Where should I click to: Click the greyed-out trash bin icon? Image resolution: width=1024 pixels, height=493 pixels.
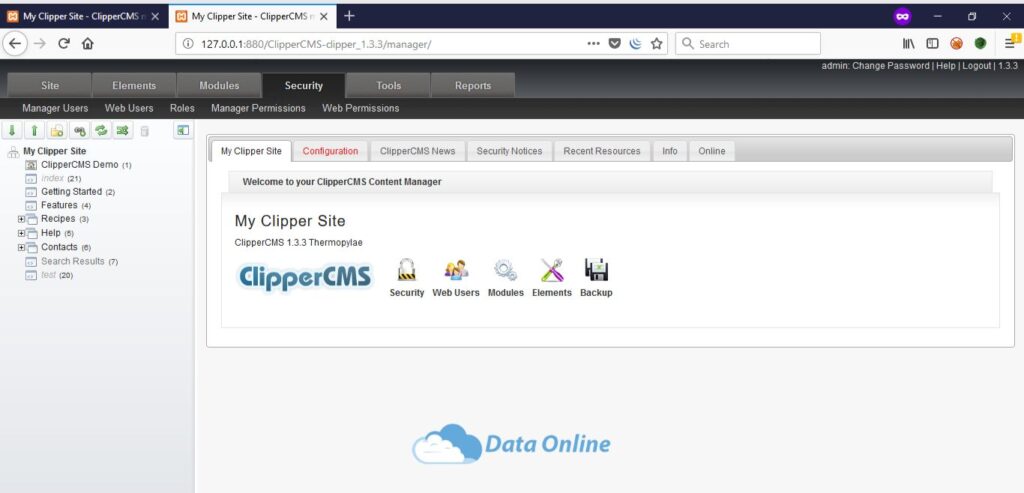[x=144, y=131]
